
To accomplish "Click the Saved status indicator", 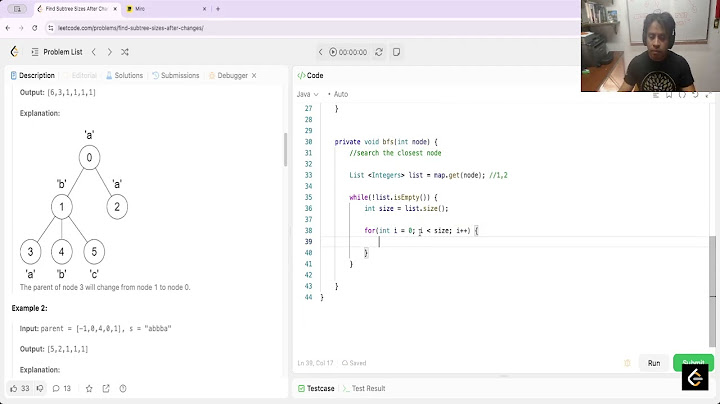I will [354, 363].
